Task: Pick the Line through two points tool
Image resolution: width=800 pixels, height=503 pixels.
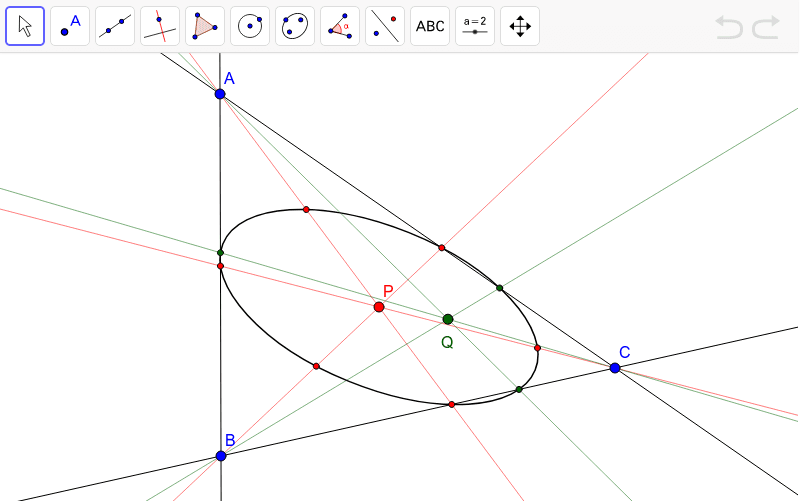Action: click(115, 26)
